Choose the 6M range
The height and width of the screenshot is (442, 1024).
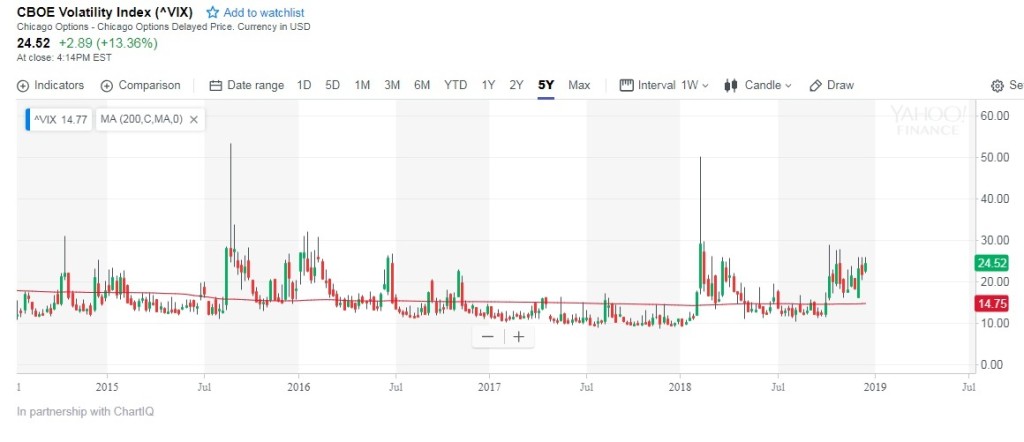[x=422, y=85]
